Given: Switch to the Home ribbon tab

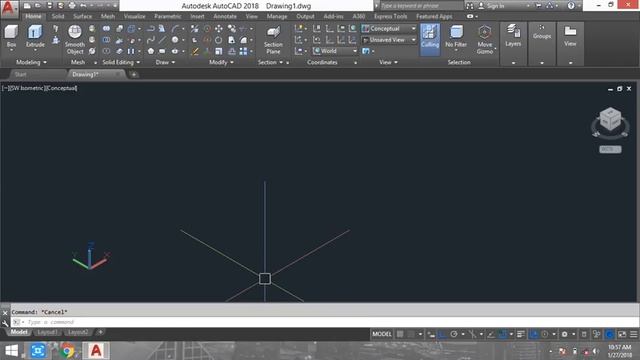Looking at the screenshot, I should 33,16.
